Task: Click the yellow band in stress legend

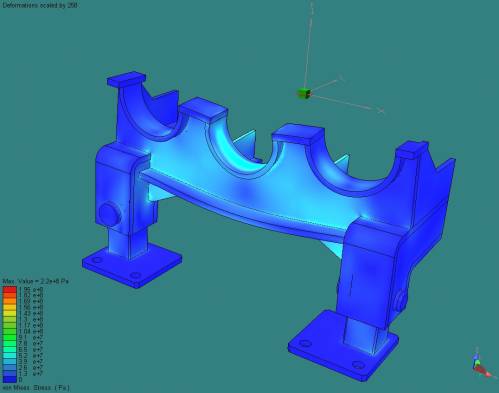Action: (x=9, y=313)
